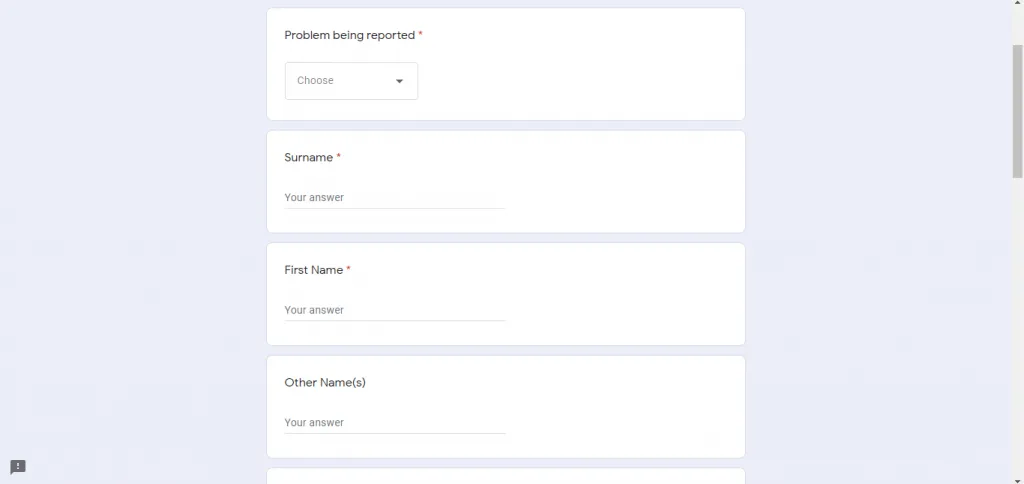Click the red asterisk beside Surname
This screenshot has height=484, width=1024.
pos(339,157)
